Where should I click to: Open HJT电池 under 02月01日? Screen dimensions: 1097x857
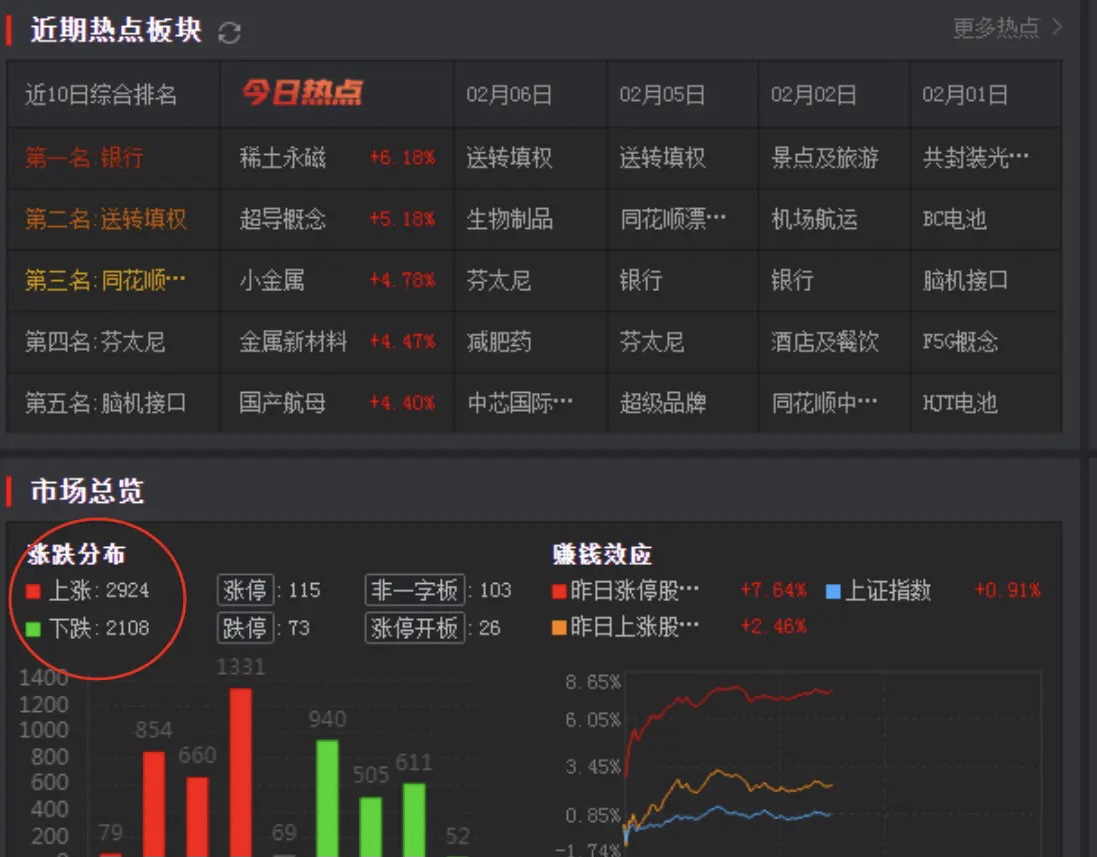tap(959, 404)
